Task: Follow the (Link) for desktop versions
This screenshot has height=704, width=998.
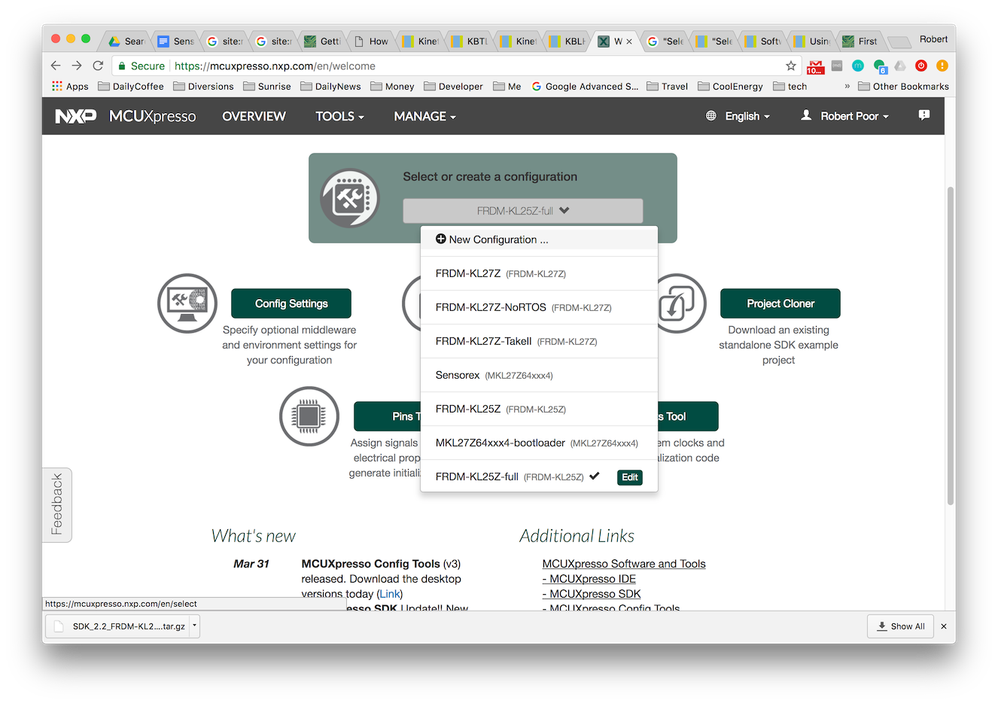Action: click(390, 594)
